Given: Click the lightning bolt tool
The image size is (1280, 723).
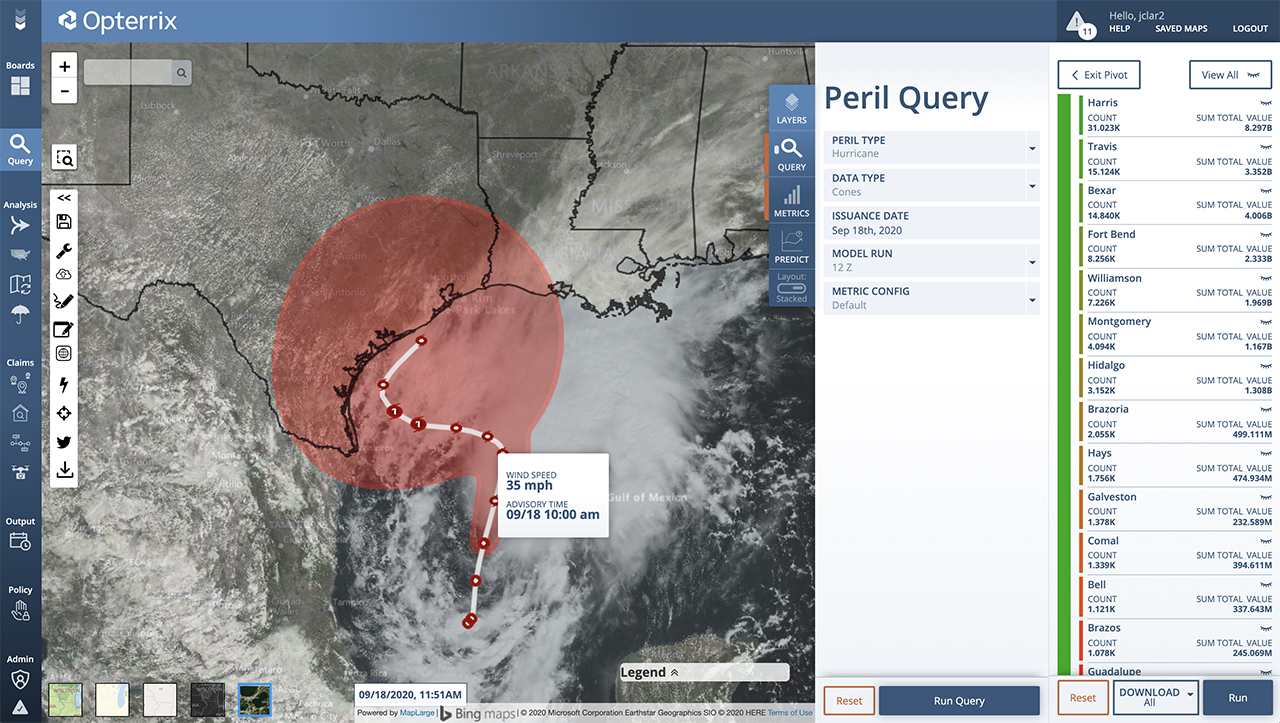Looking at the screenshot, I should 64,384.
